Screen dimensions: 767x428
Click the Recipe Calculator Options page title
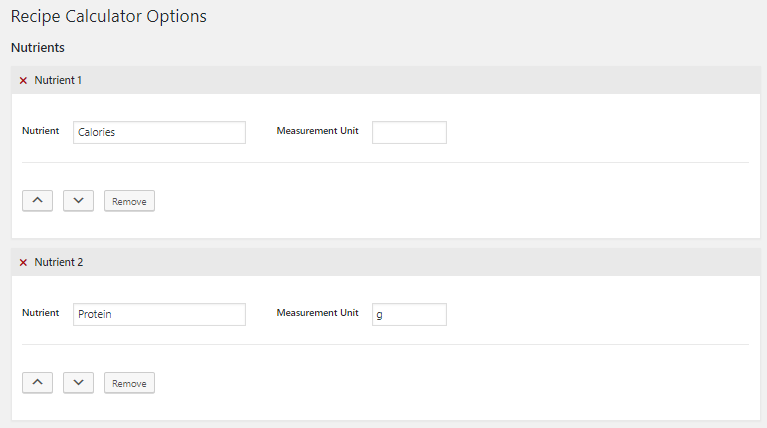(x=109, y=16)
